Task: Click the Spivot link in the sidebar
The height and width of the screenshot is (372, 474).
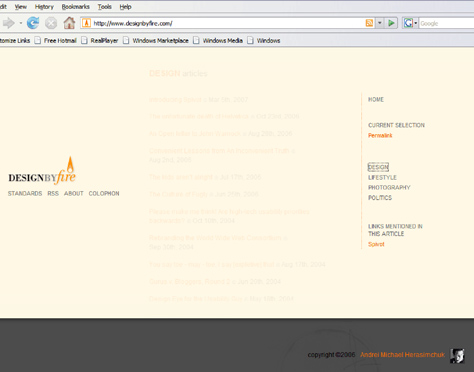Action: click(376, 244)
